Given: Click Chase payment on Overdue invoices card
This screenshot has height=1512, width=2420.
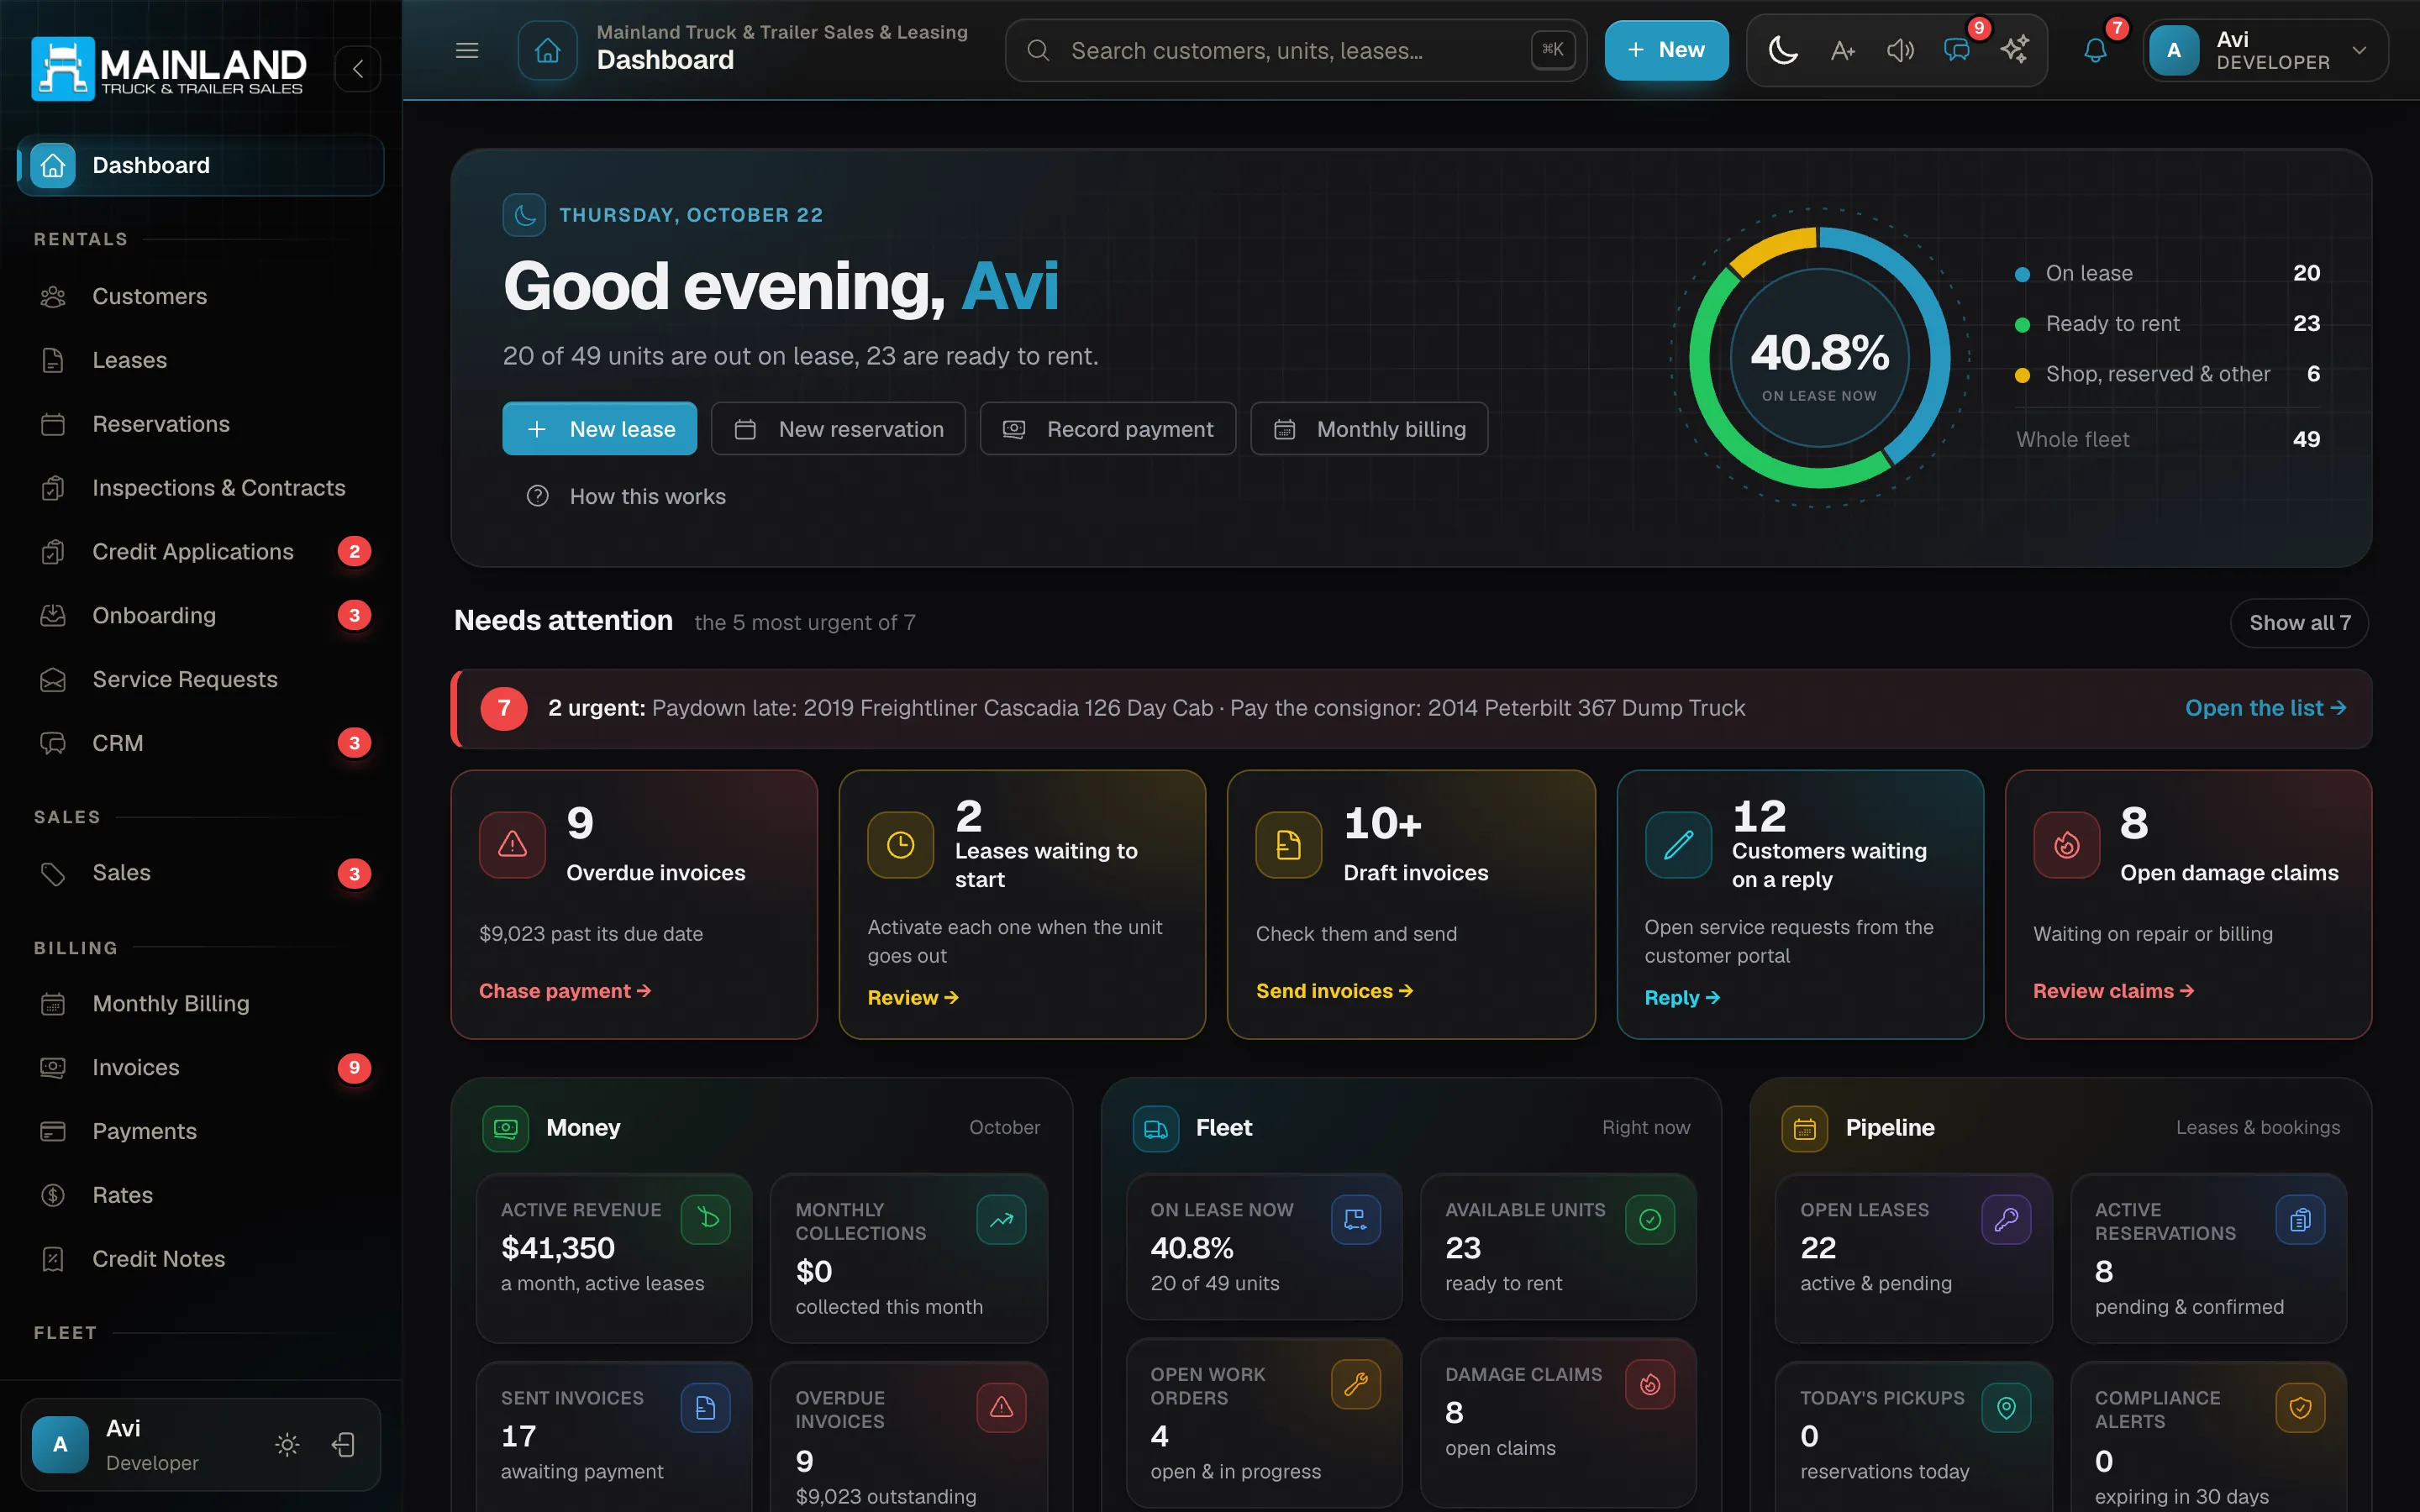Looking at the screenshot, I should (565, 991).
